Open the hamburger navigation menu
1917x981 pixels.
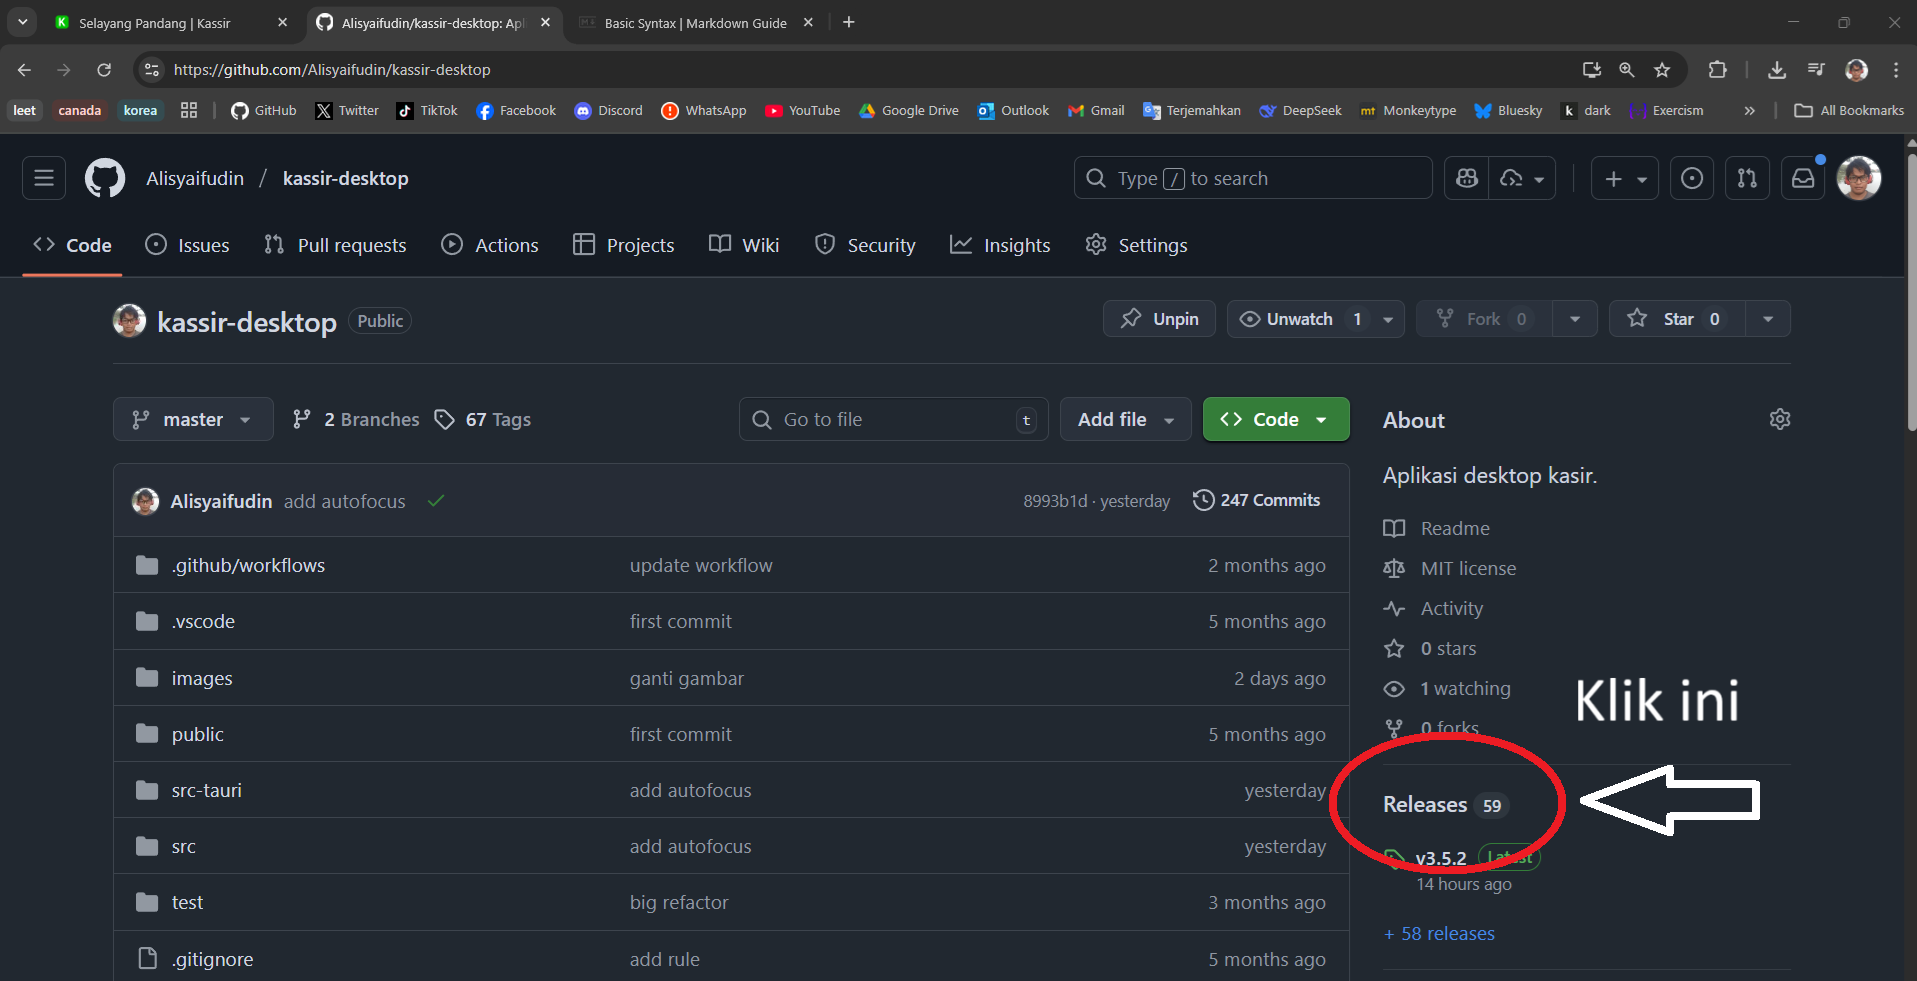click(44, 179)
